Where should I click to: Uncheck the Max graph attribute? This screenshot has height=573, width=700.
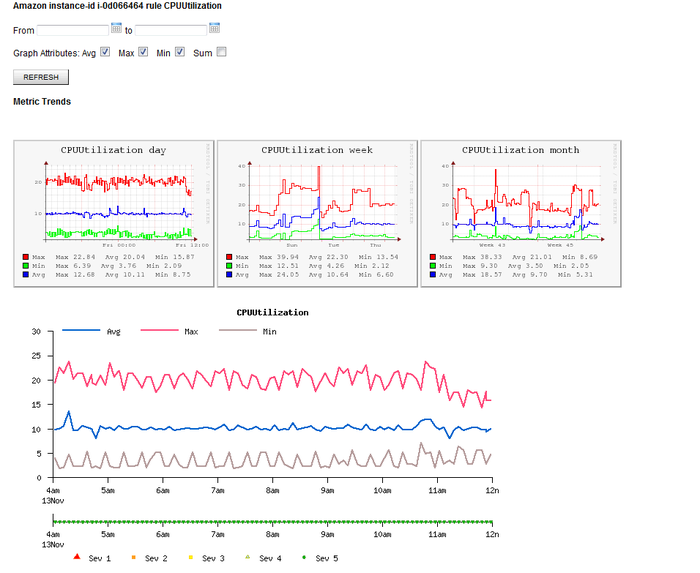click(143, 52)
